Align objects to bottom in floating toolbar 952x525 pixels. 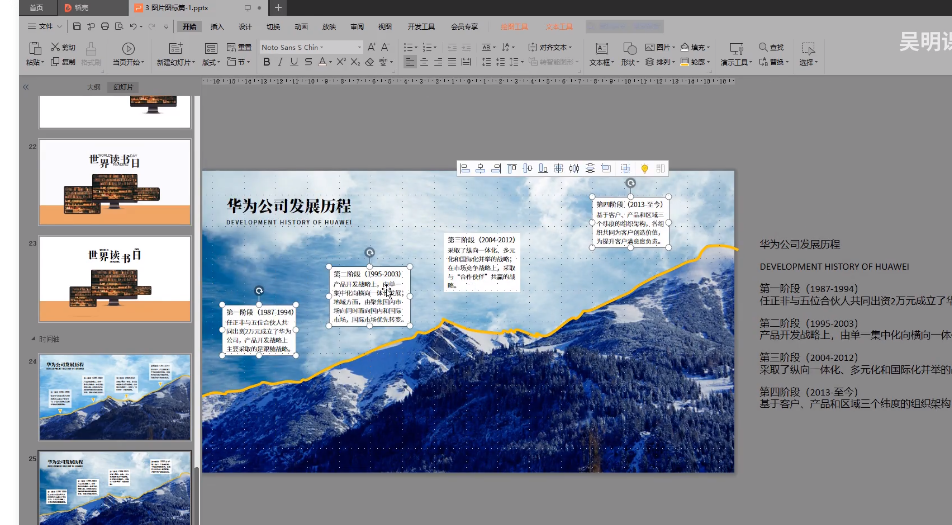click(x=543, y=168)
